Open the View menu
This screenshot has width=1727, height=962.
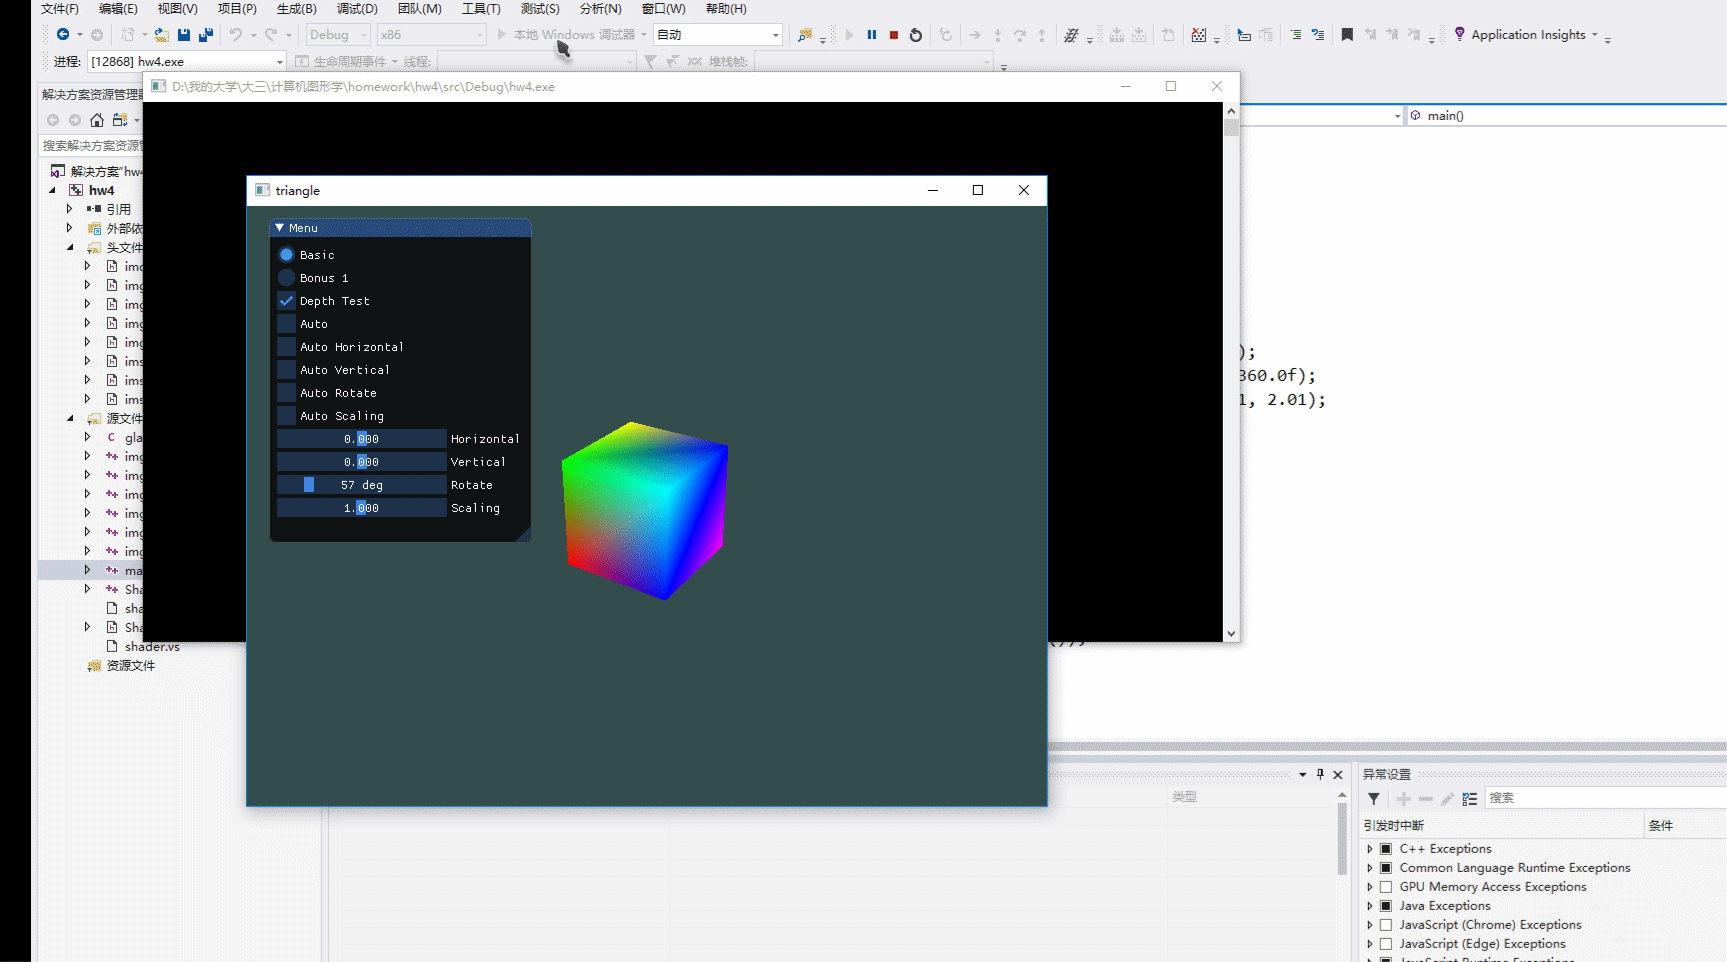click(x=177, y=9)
